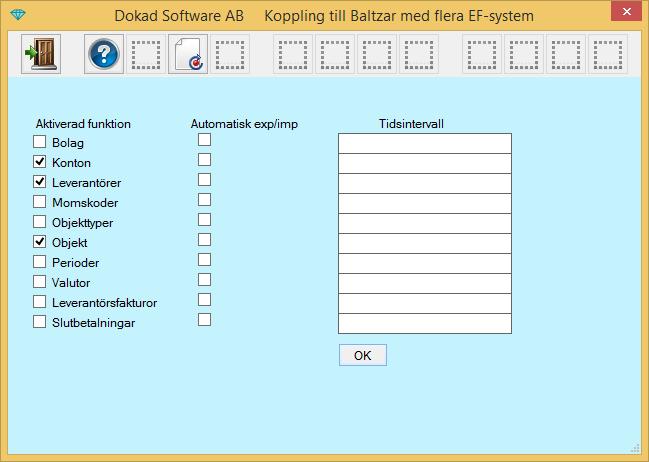Click Tidsintervall field for Objekt row
Viewport: 649px width, 462px height.
(425, 243)
